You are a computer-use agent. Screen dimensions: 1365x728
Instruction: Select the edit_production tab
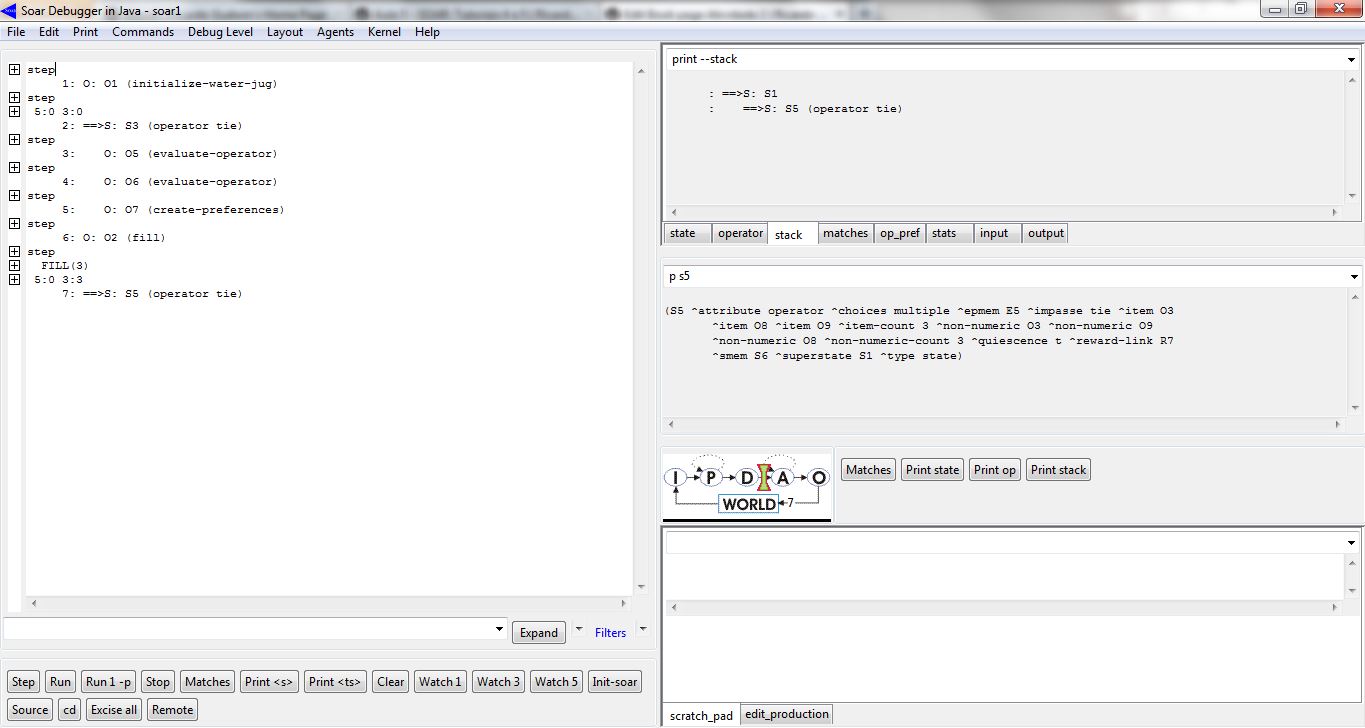click(x=787, y=714)
